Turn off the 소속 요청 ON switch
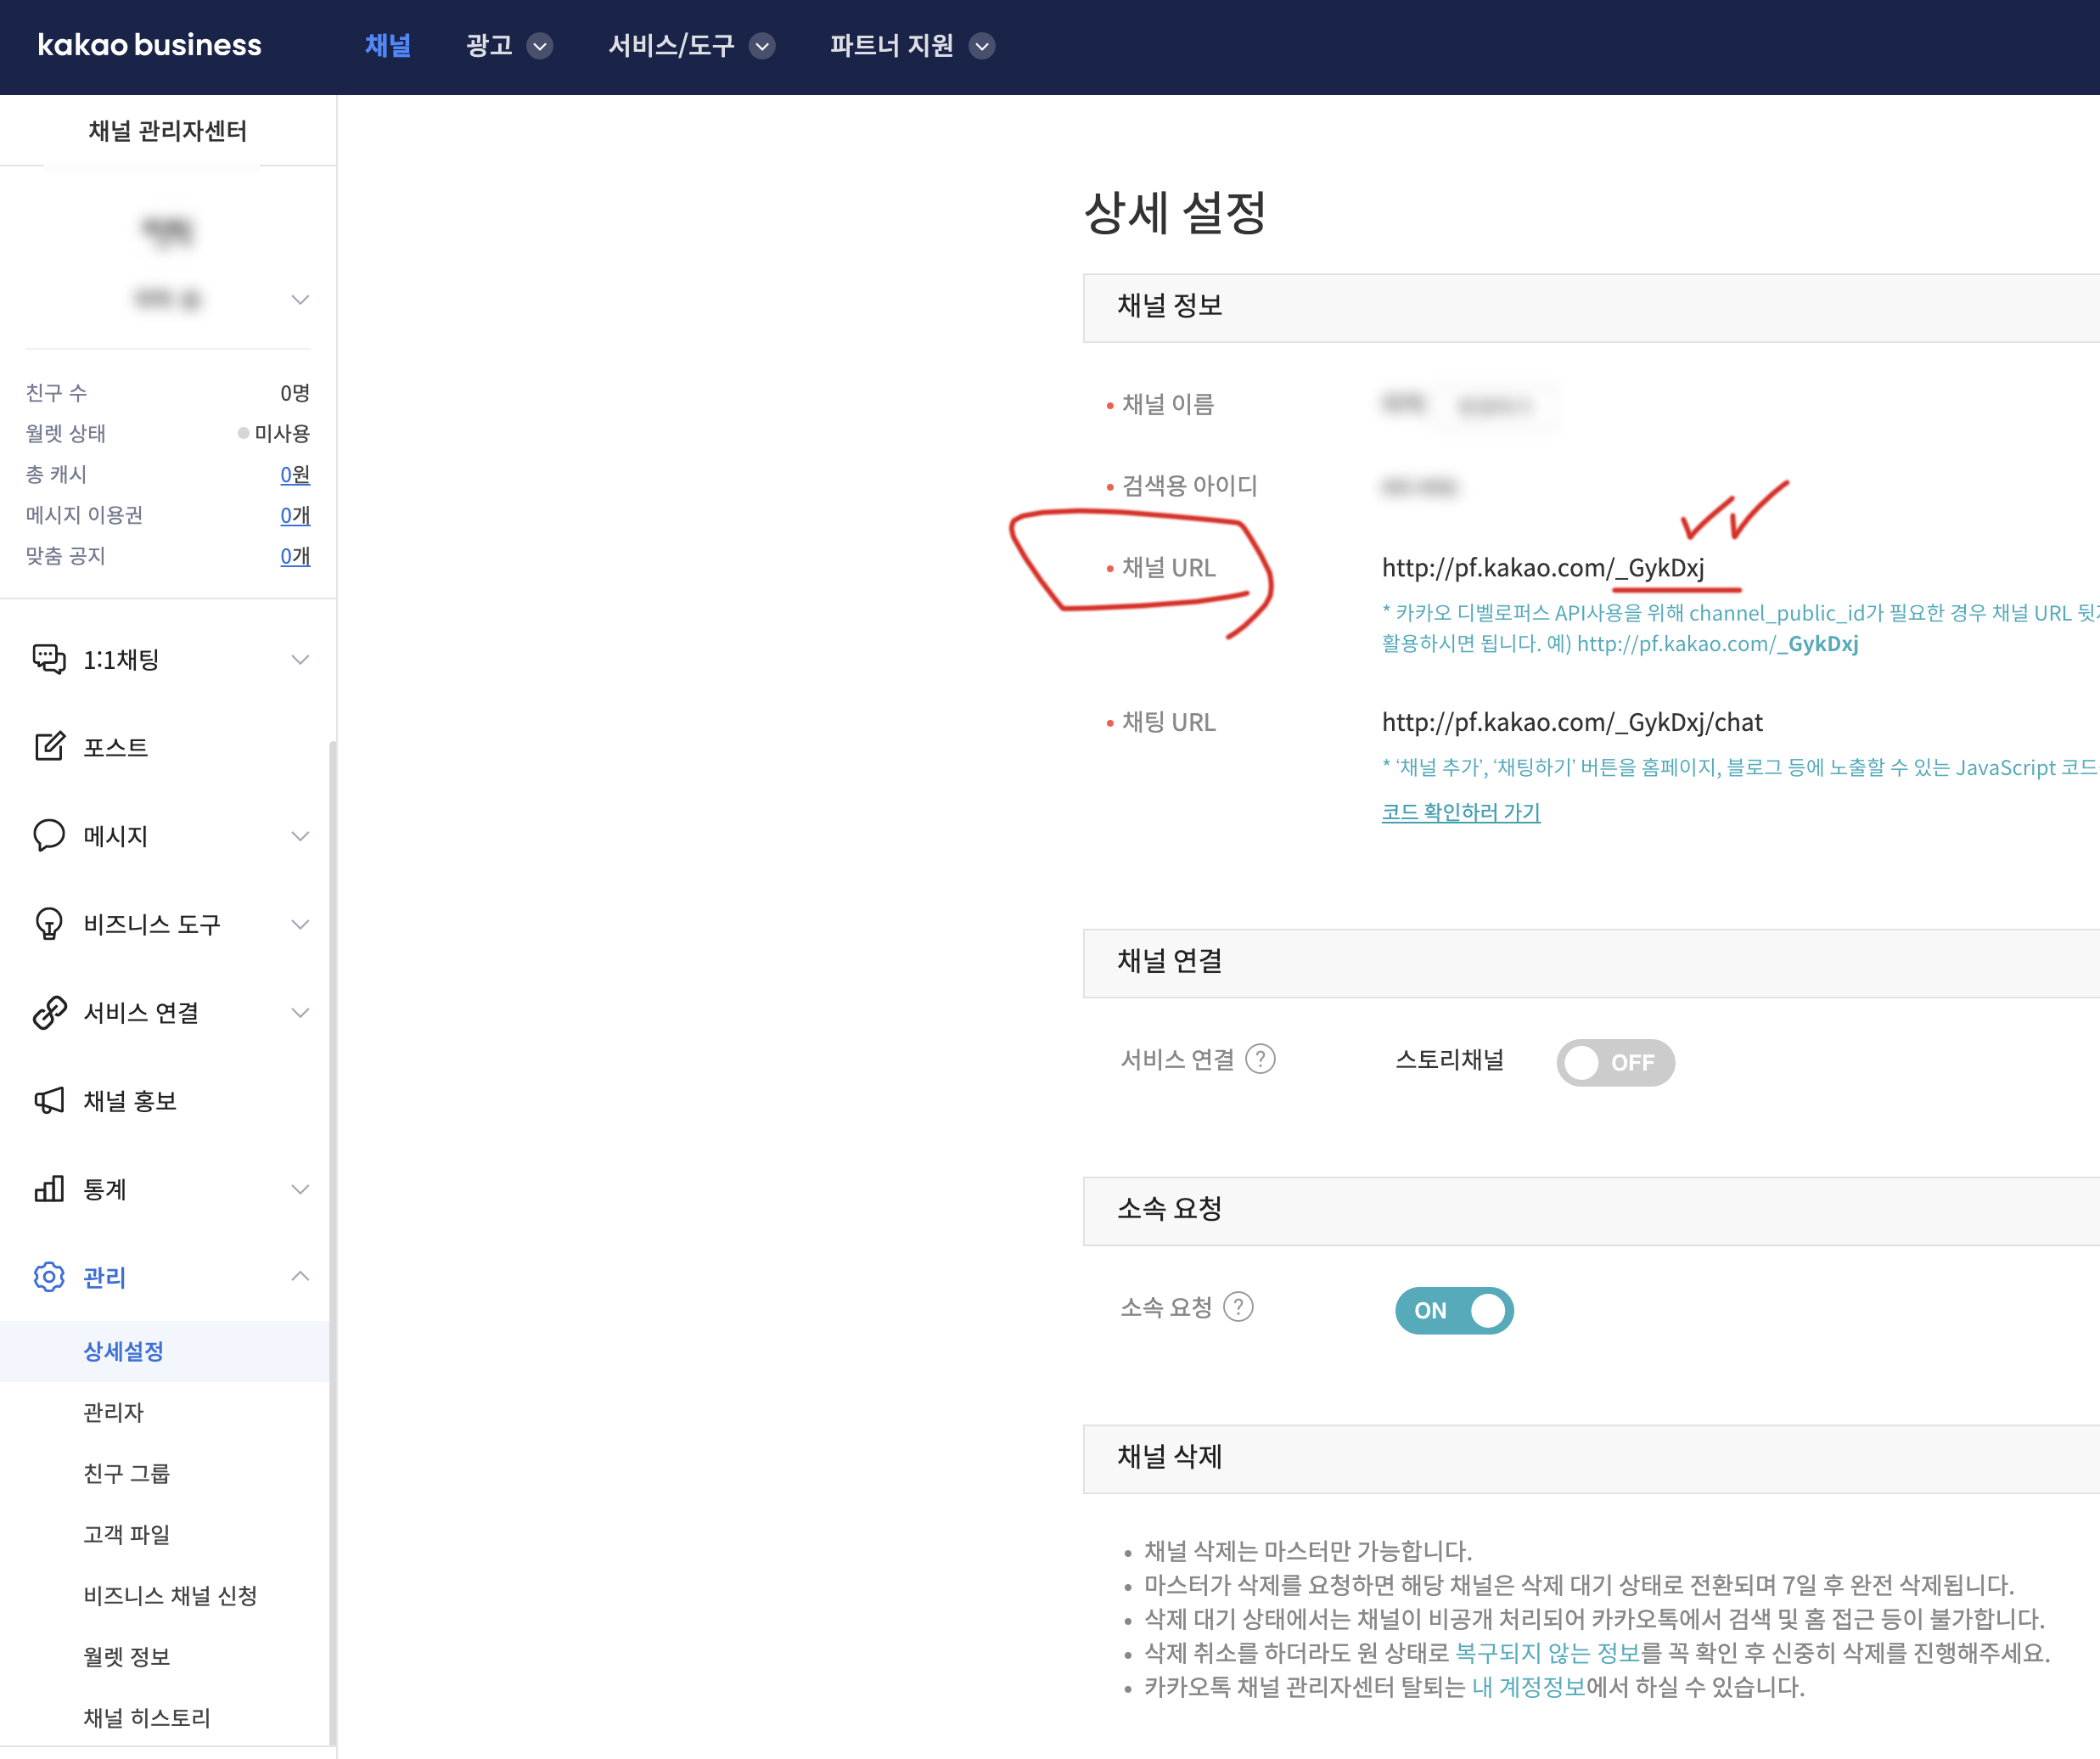2100x1759 pixels. coord(1453,1310)
